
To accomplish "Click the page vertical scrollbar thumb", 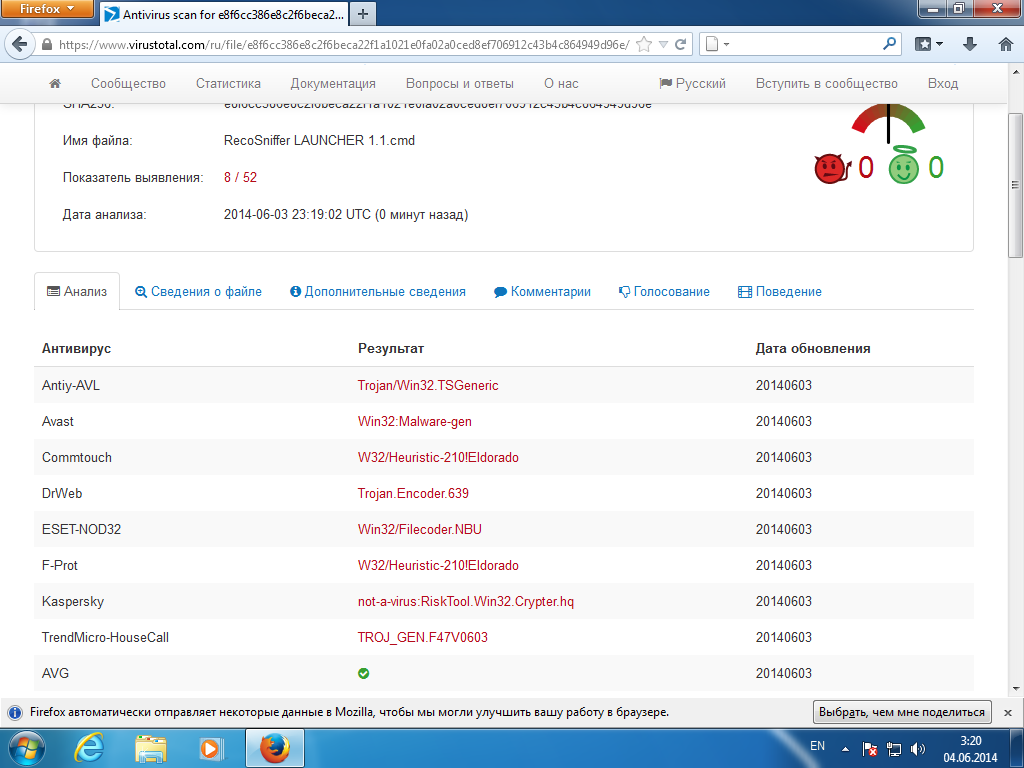I will [x=1016, y=185].
